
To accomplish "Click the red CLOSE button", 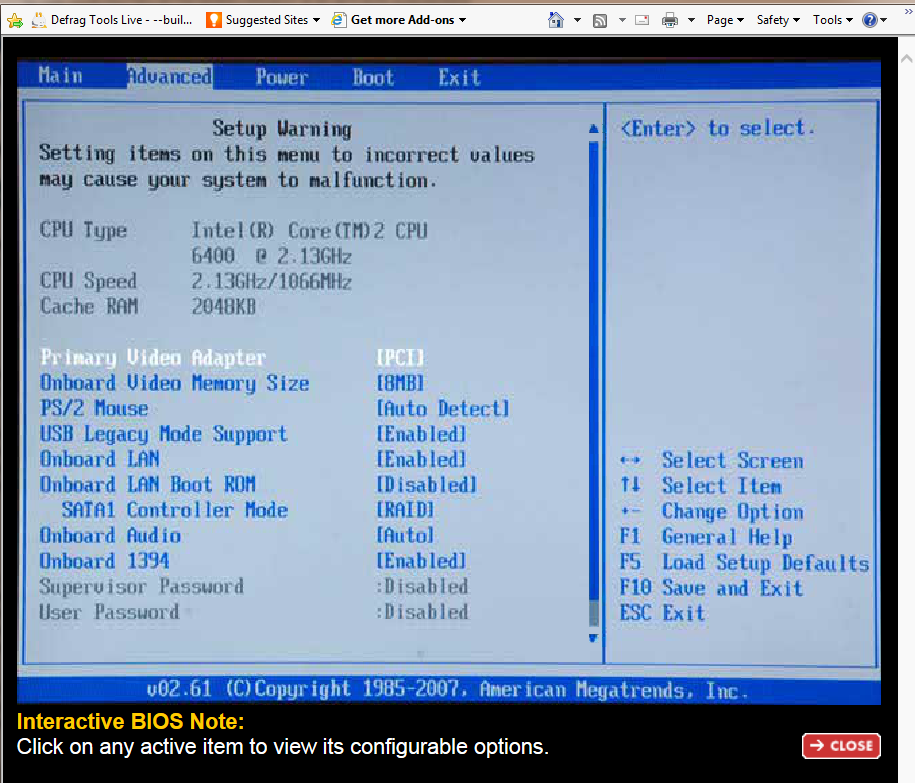I will (x=841, y=745).
